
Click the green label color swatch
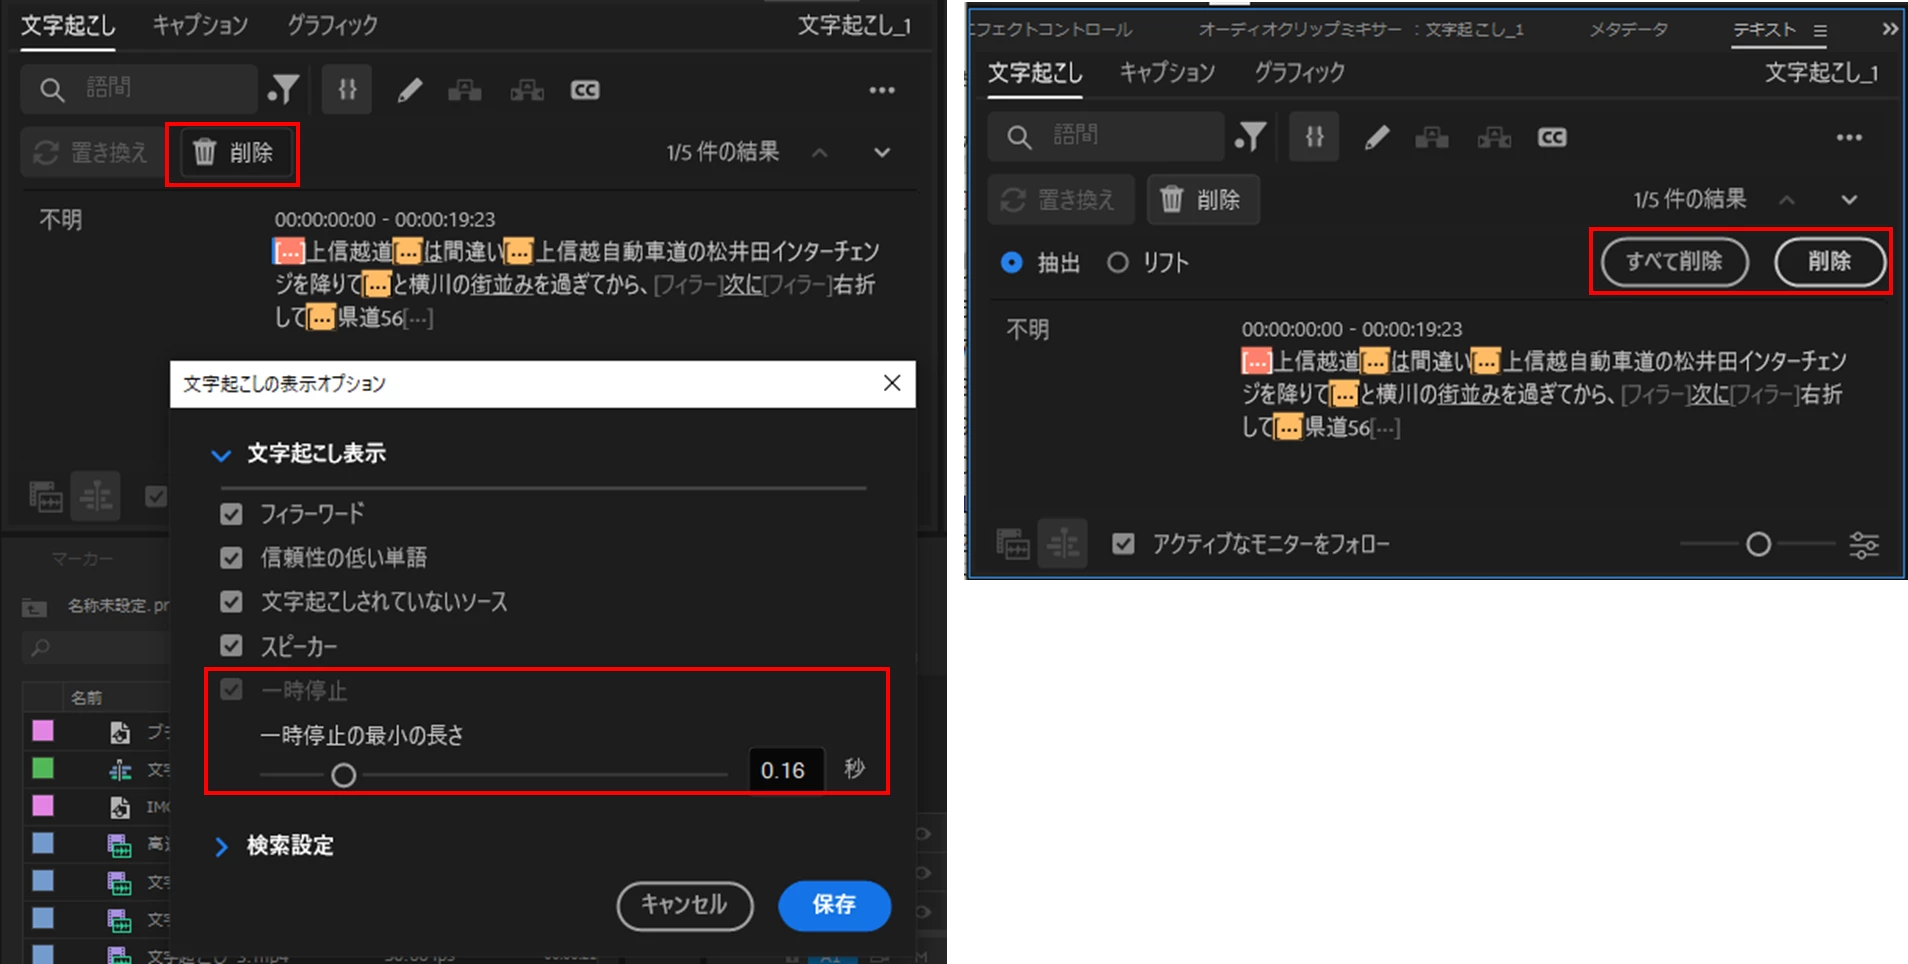tap(43, 768)
